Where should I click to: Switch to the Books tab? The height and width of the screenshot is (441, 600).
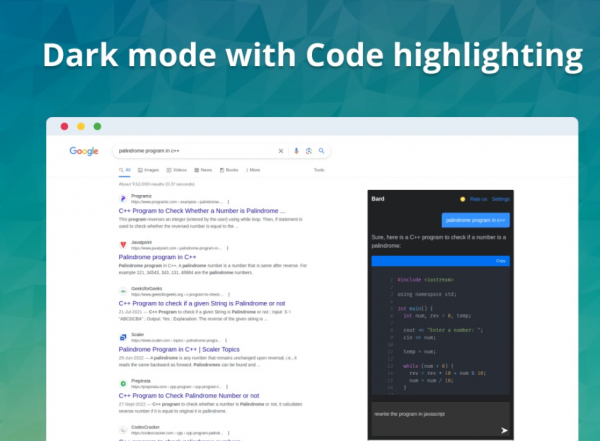tap(229, 170)
